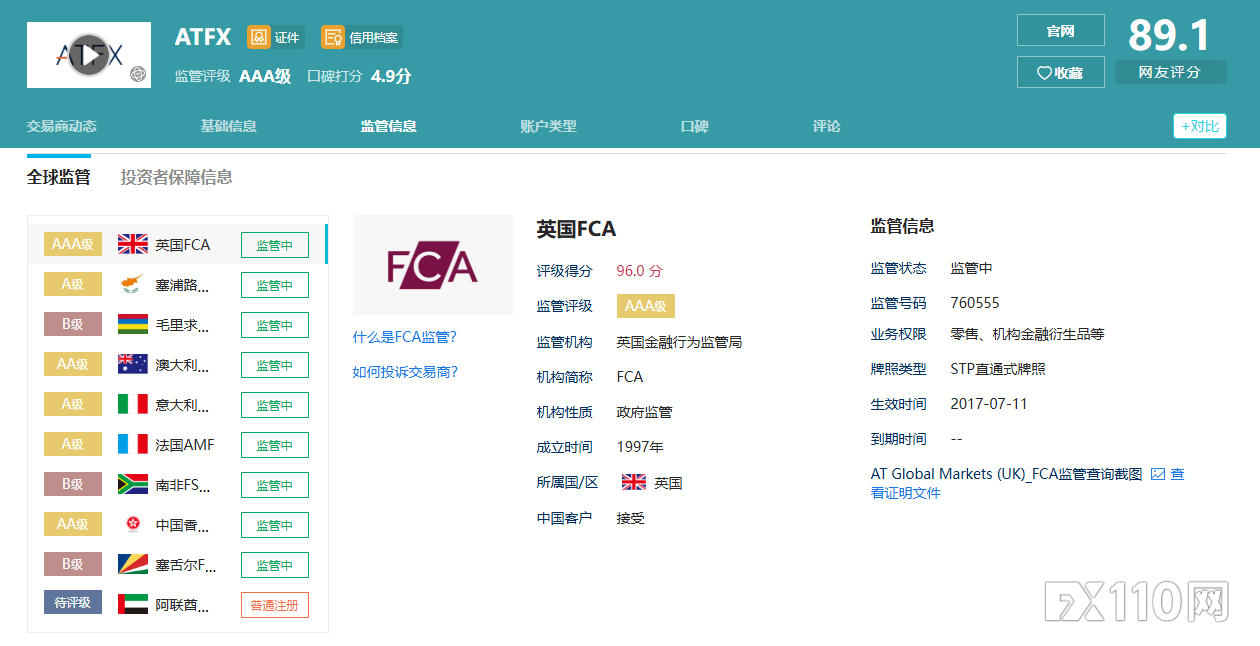Viewport: 1260px width, 646px height.
Task: Click 监管中 status button for 塞浦路 row
Action: pos(275,285)
